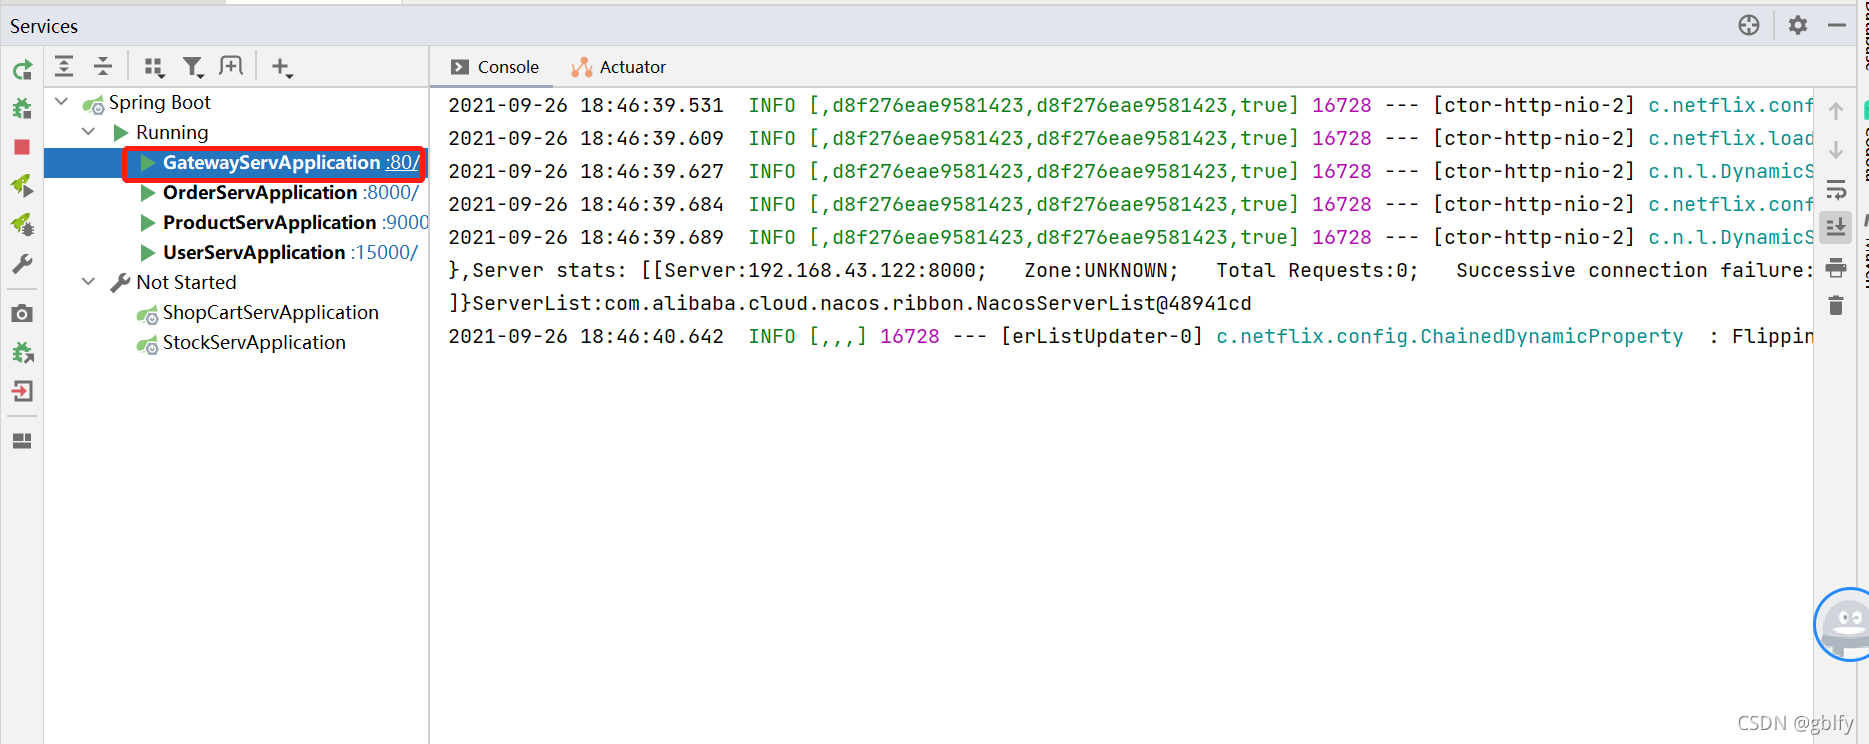Image resolution: width=1869 pixels, height=744 pixels.
Task: Select UserServApplication in services tree
Action: coord(254,253)
